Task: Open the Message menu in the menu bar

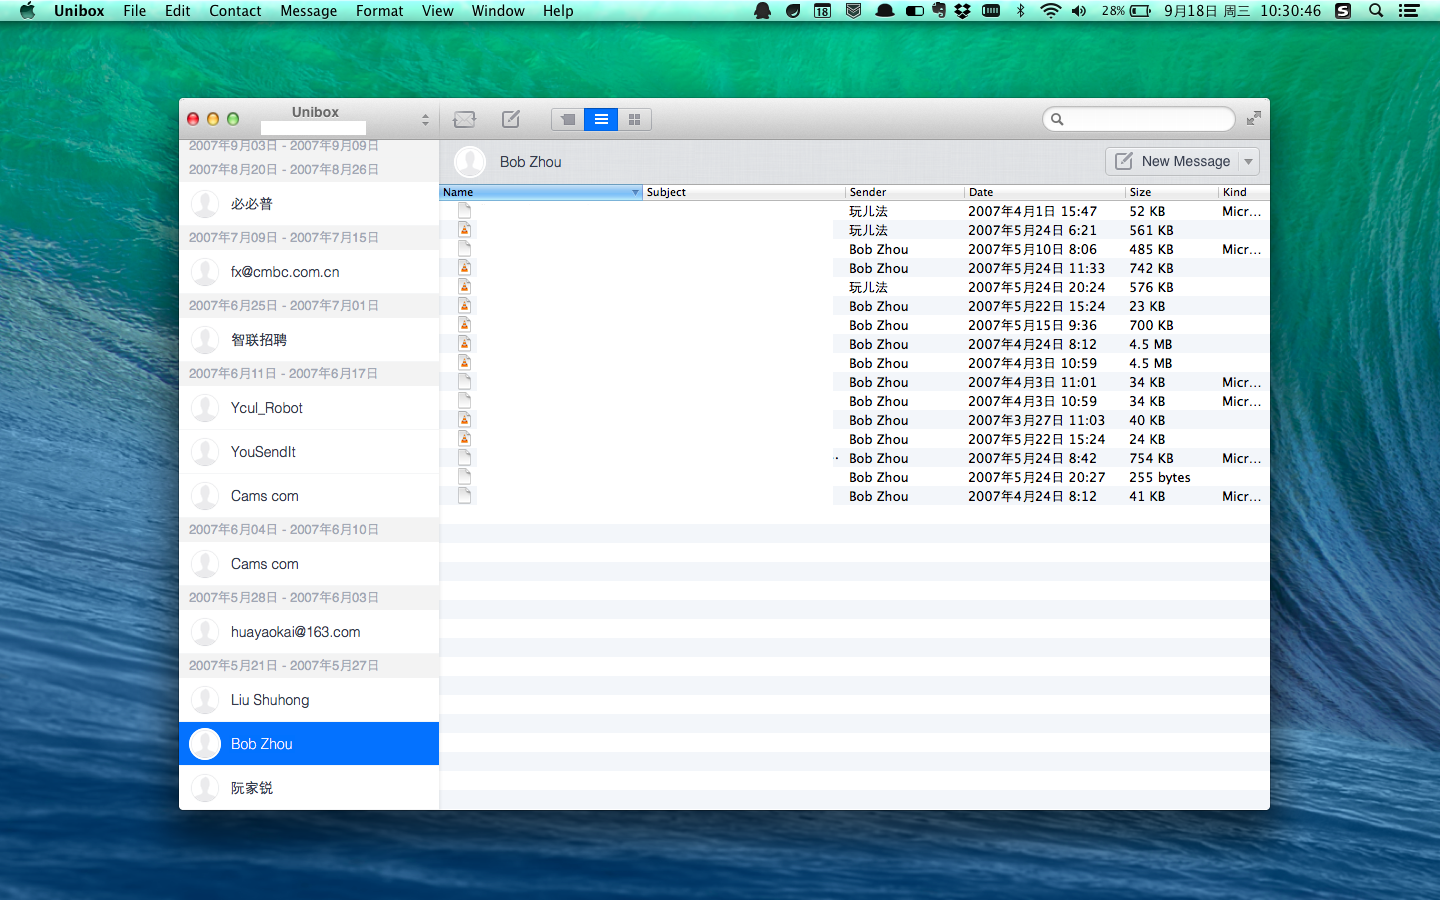Action: 308,11
